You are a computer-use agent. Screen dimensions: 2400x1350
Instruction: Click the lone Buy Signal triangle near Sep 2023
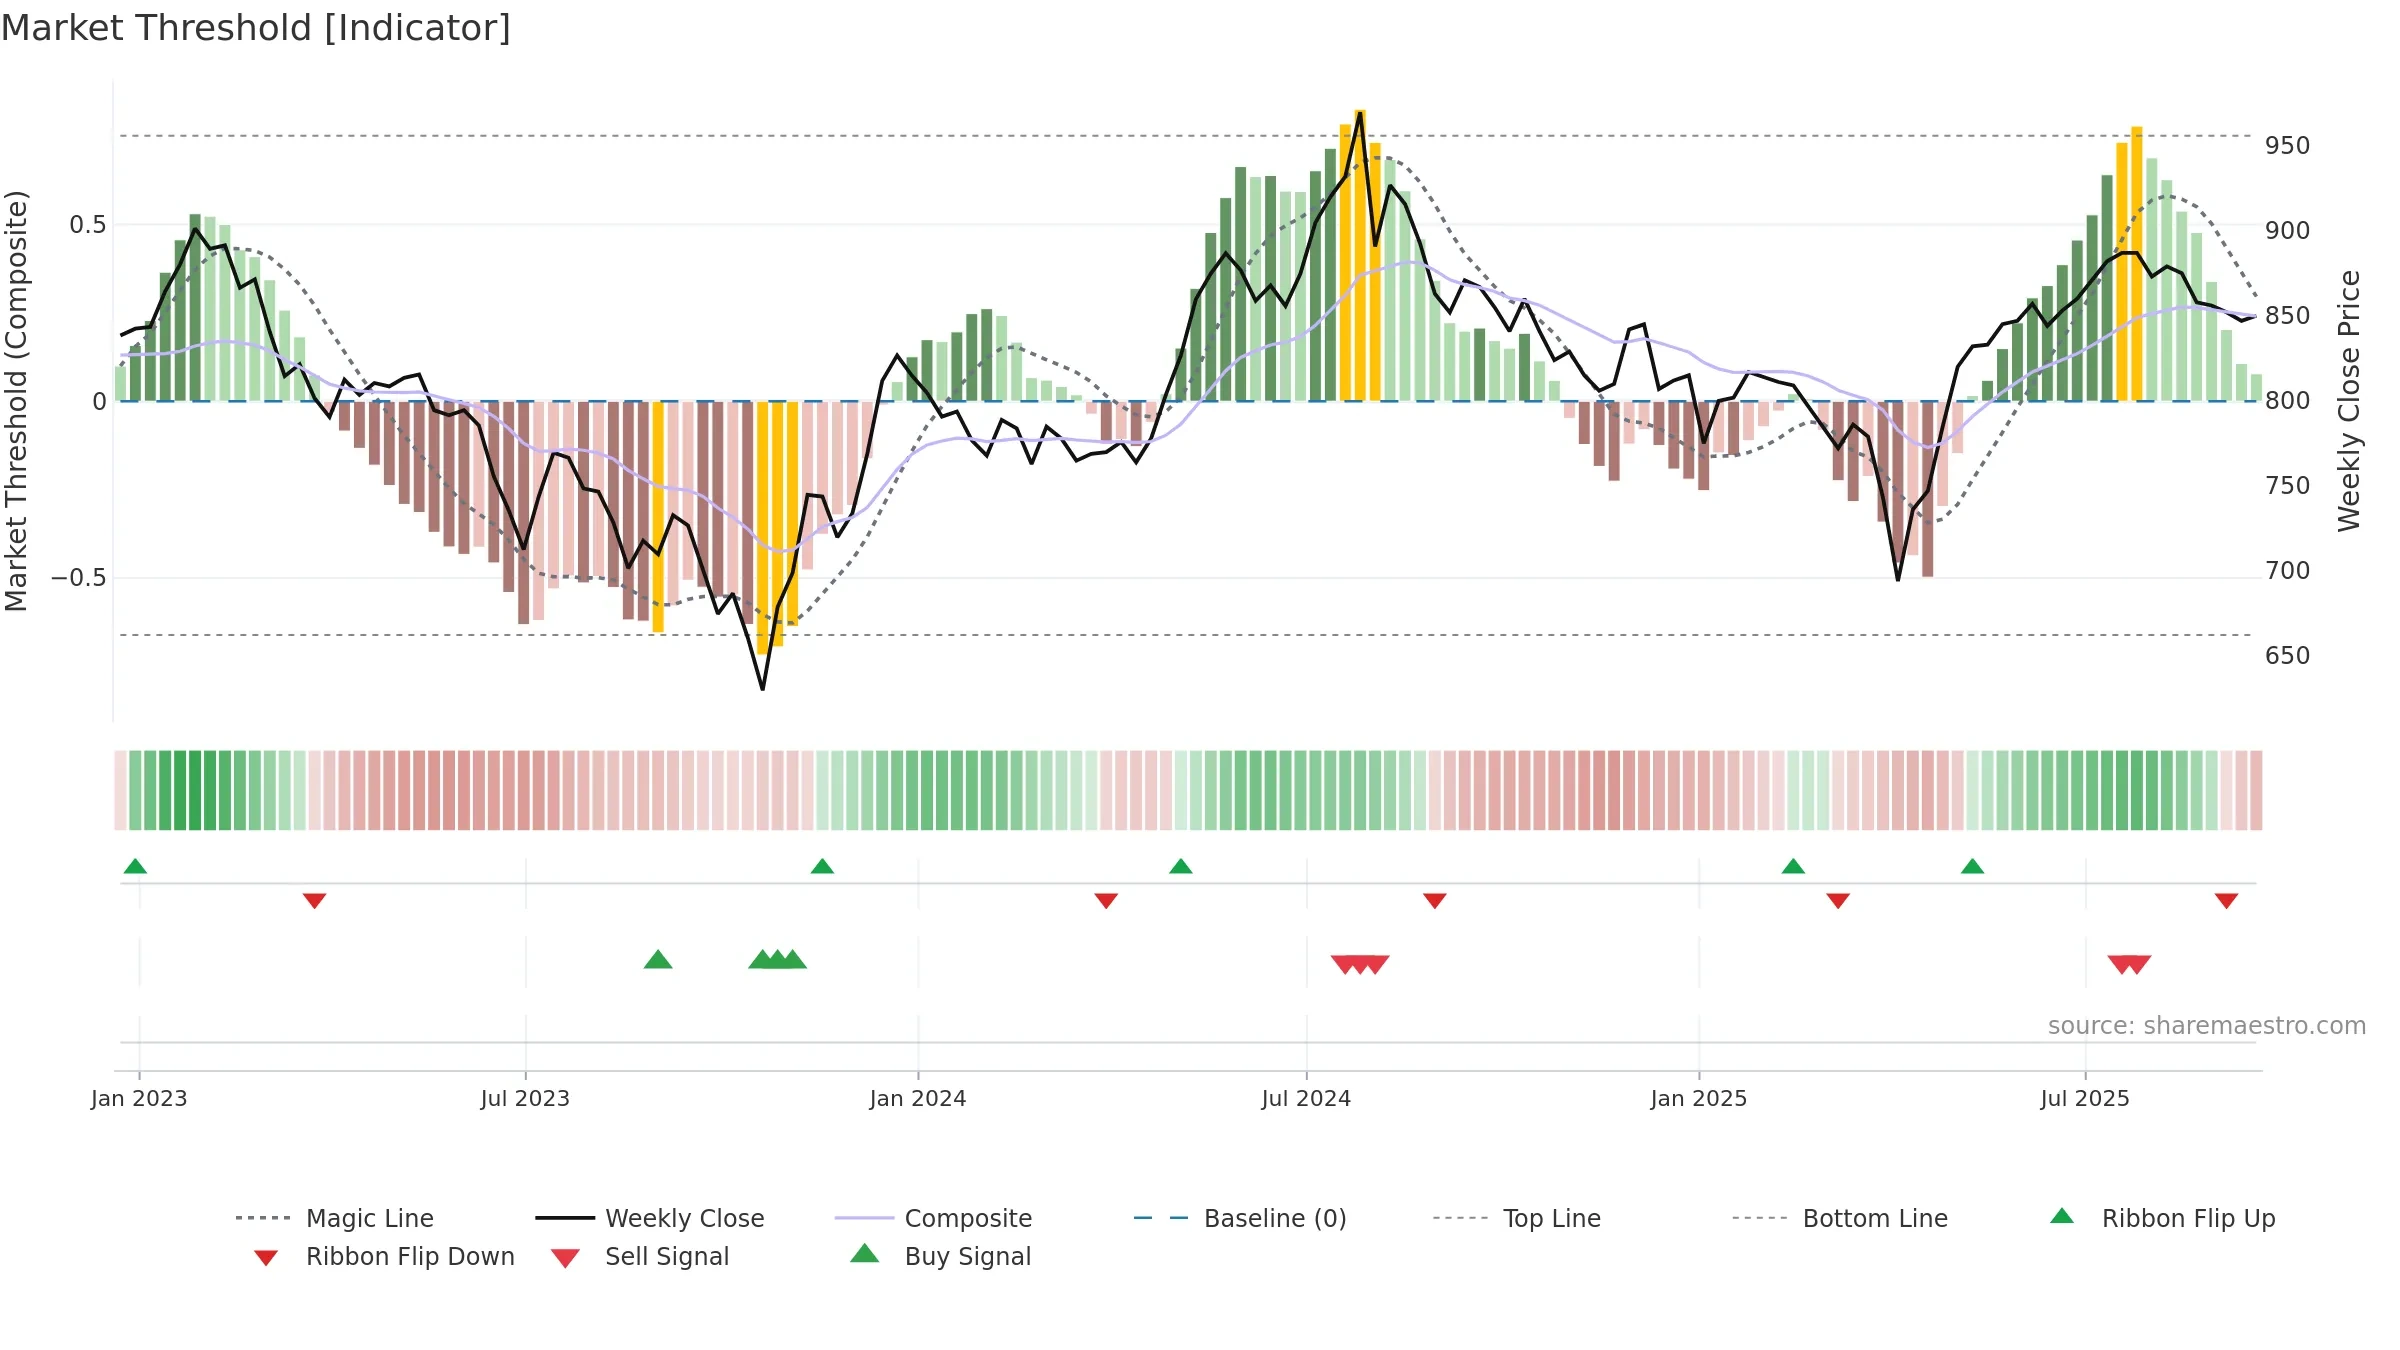[658, 959]
